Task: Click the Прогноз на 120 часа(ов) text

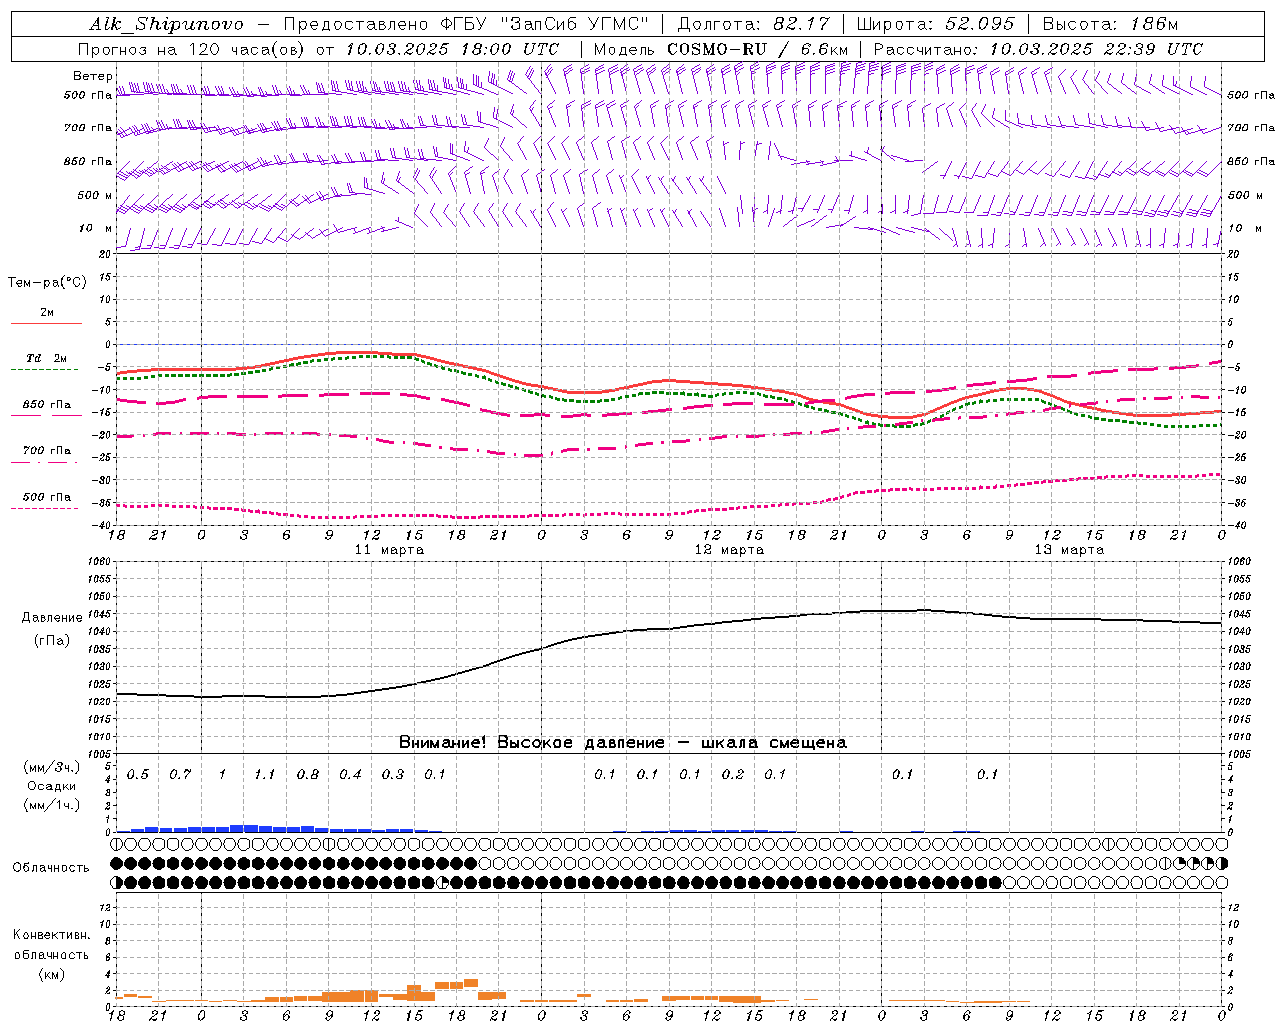Action: (x=190, y=49)
